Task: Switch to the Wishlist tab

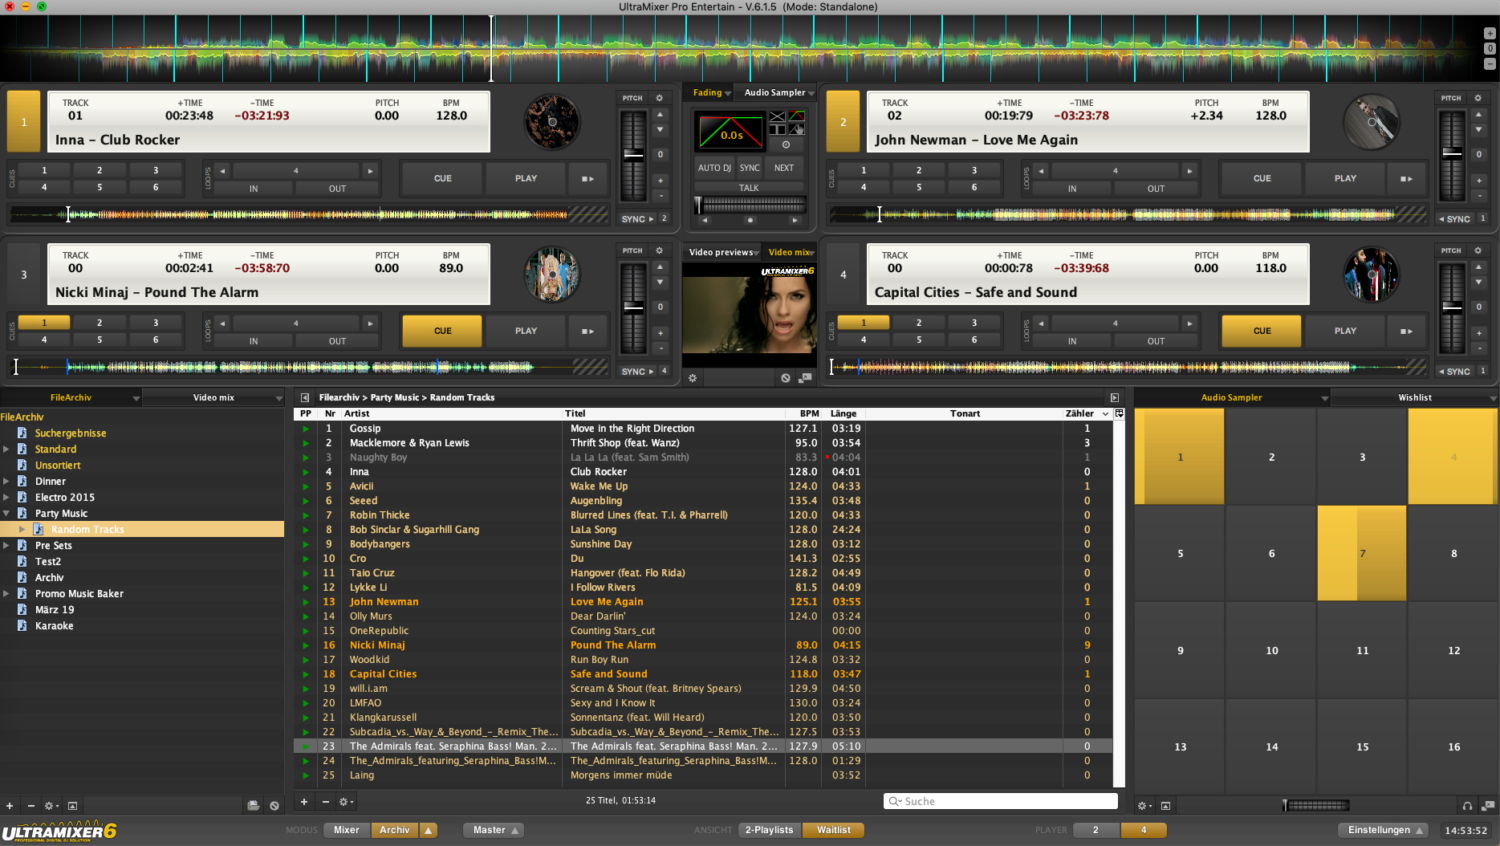Action: [x=1414, y=397]
